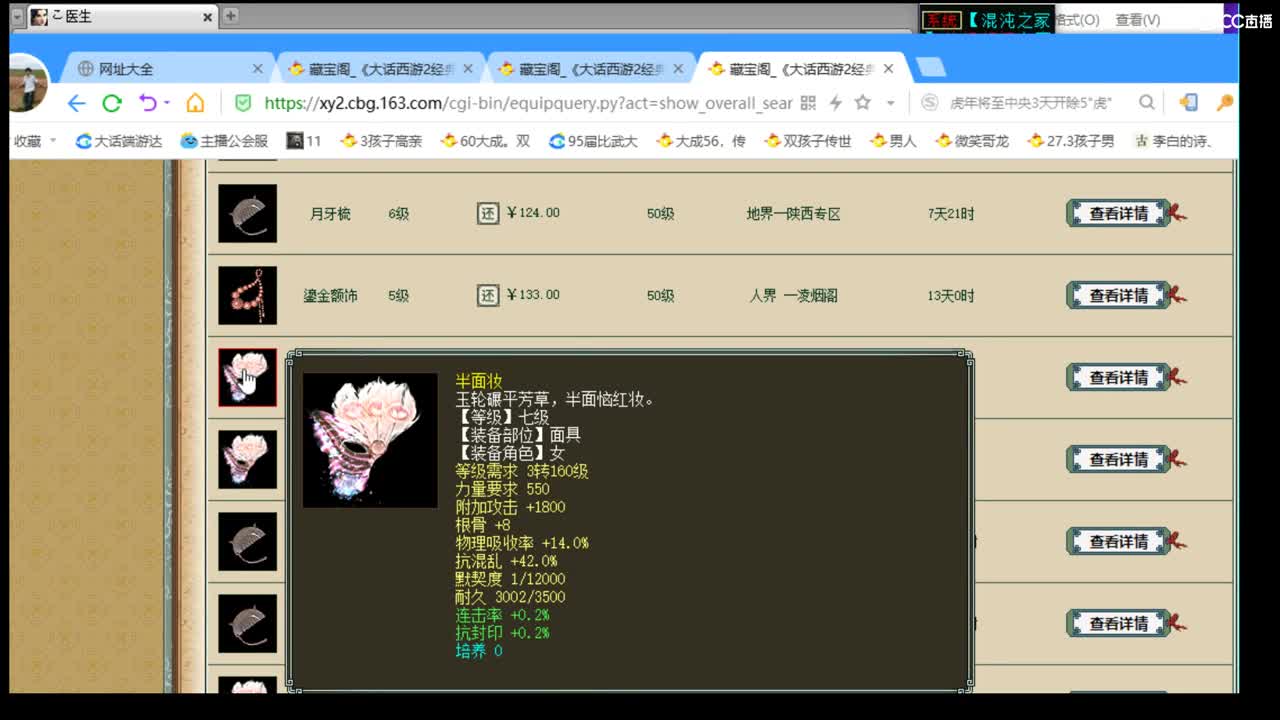Open the 大成56，传 bookmark
Image resolution: width=1280 pixels, height=720 pixels.
(x=700, y=141)
